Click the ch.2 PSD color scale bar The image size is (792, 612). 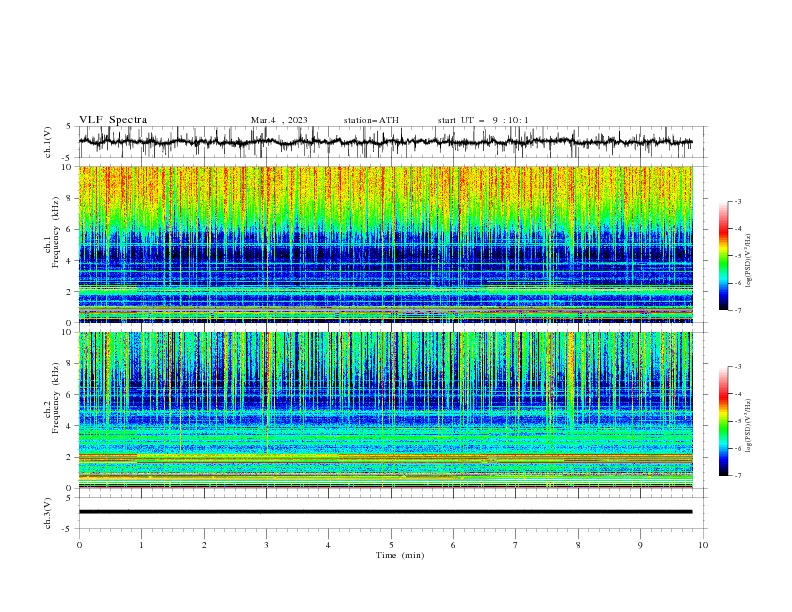pos(723,421)
